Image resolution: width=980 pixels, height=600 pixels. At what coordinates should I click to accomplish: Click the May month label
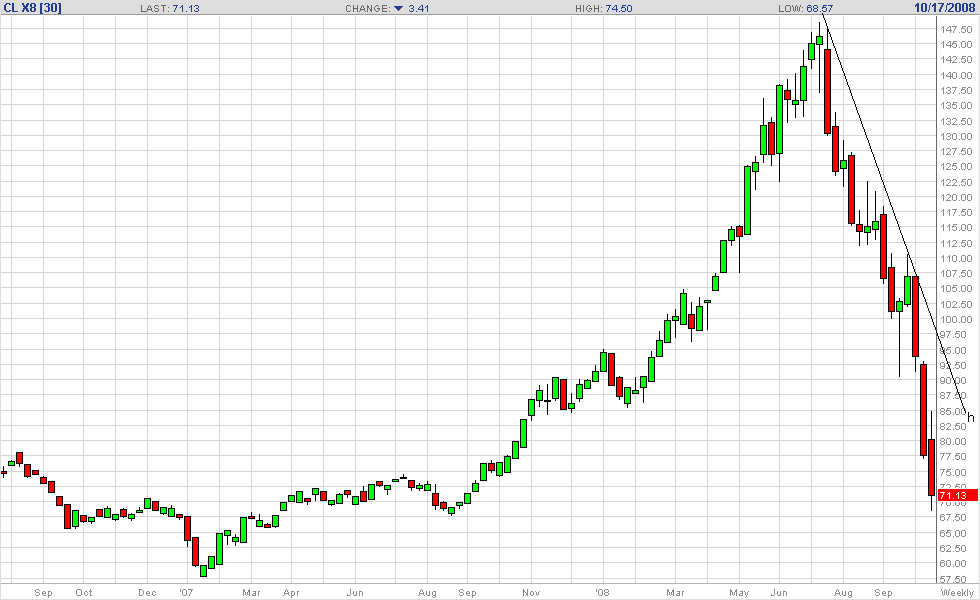[x=739, y=592]
